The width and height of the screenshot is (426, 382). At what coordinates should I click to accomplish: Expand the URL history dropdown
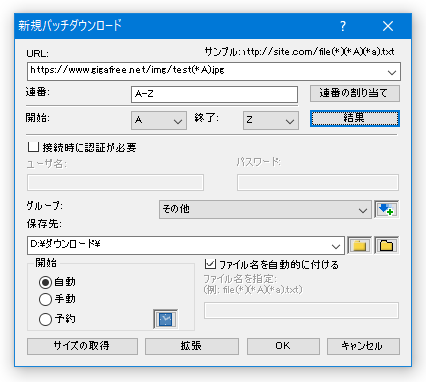(x=392, y=72)
